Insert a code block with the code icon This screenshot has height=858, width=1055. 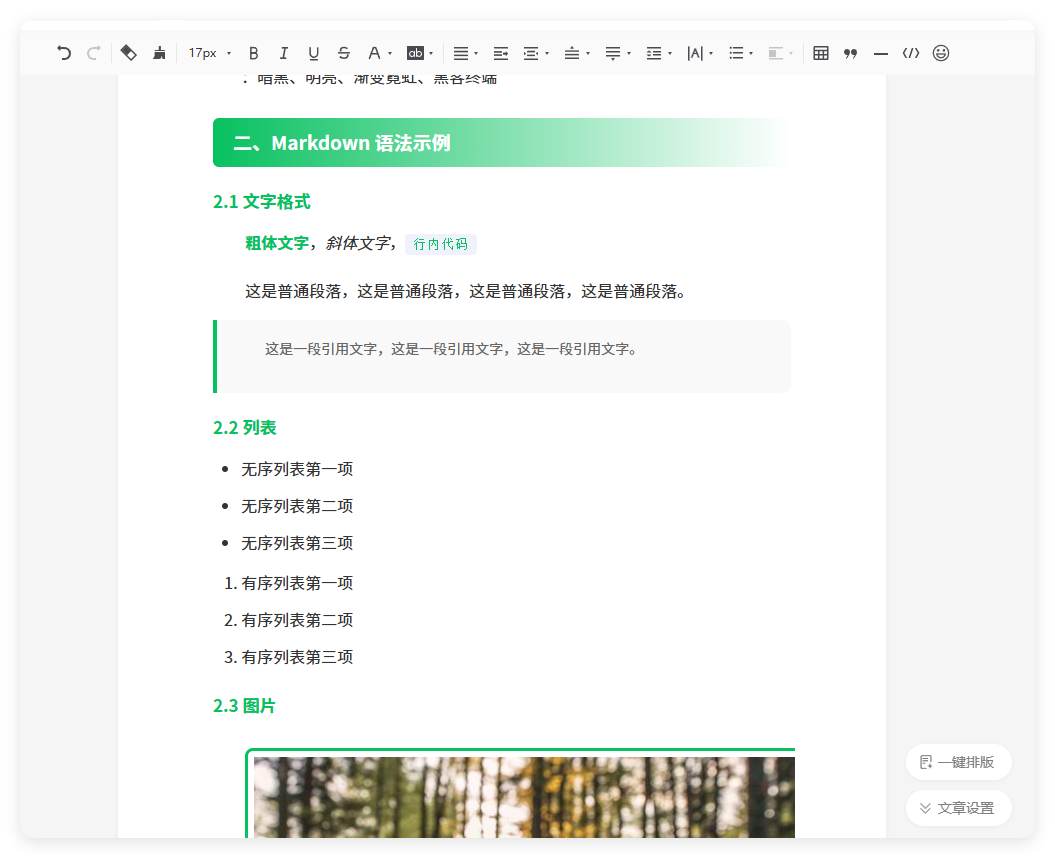click(910, 53)
